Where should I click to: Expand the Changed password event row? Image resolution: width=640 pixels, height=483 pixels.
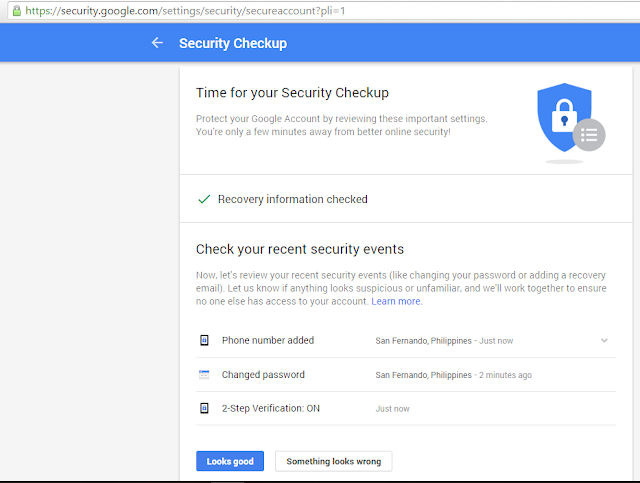(406, 375)
